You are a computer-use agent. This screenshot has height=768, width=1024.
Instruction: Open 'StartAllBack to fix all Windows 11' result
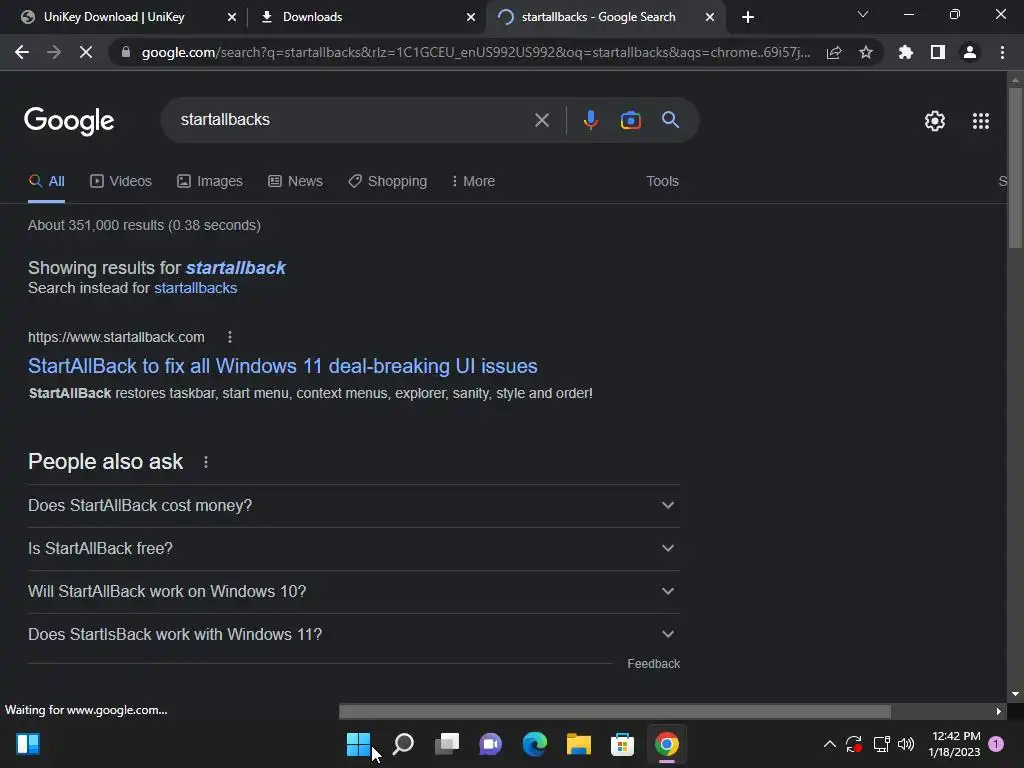pos(283,366)
